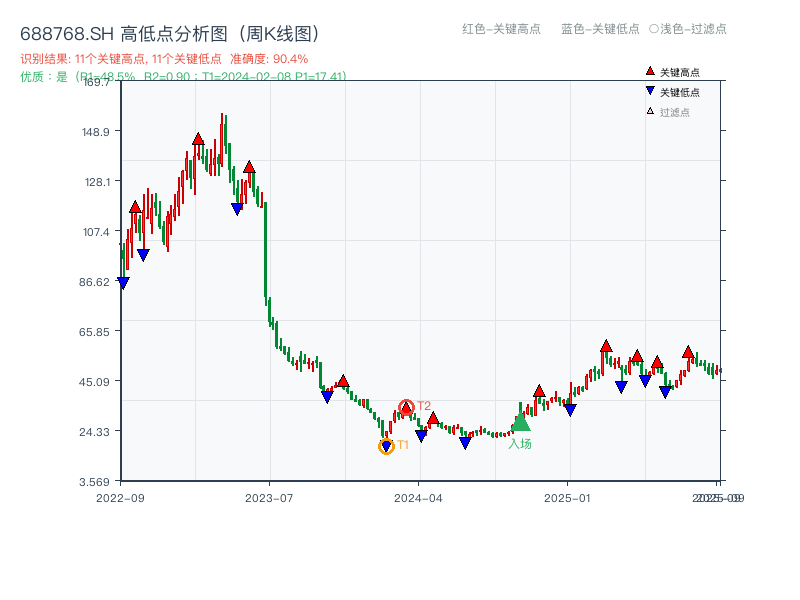Select the blue key low marker at 86.62 level

pos(123,283)
